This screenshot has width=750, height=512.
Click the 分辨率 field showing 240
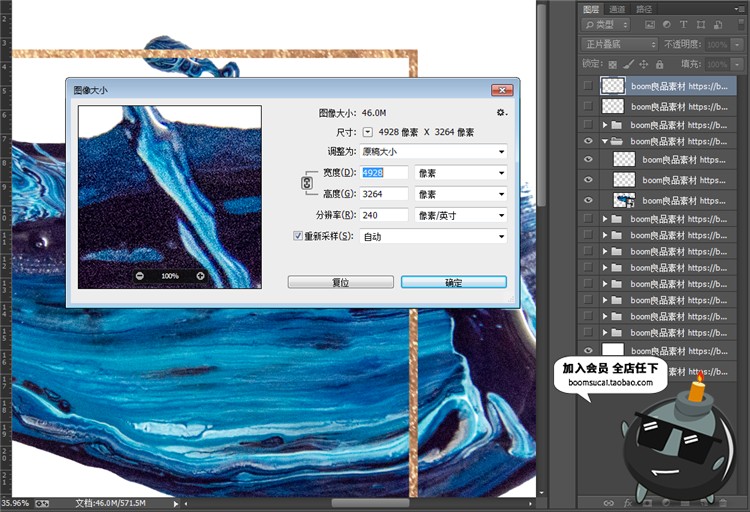pos(384,215)
